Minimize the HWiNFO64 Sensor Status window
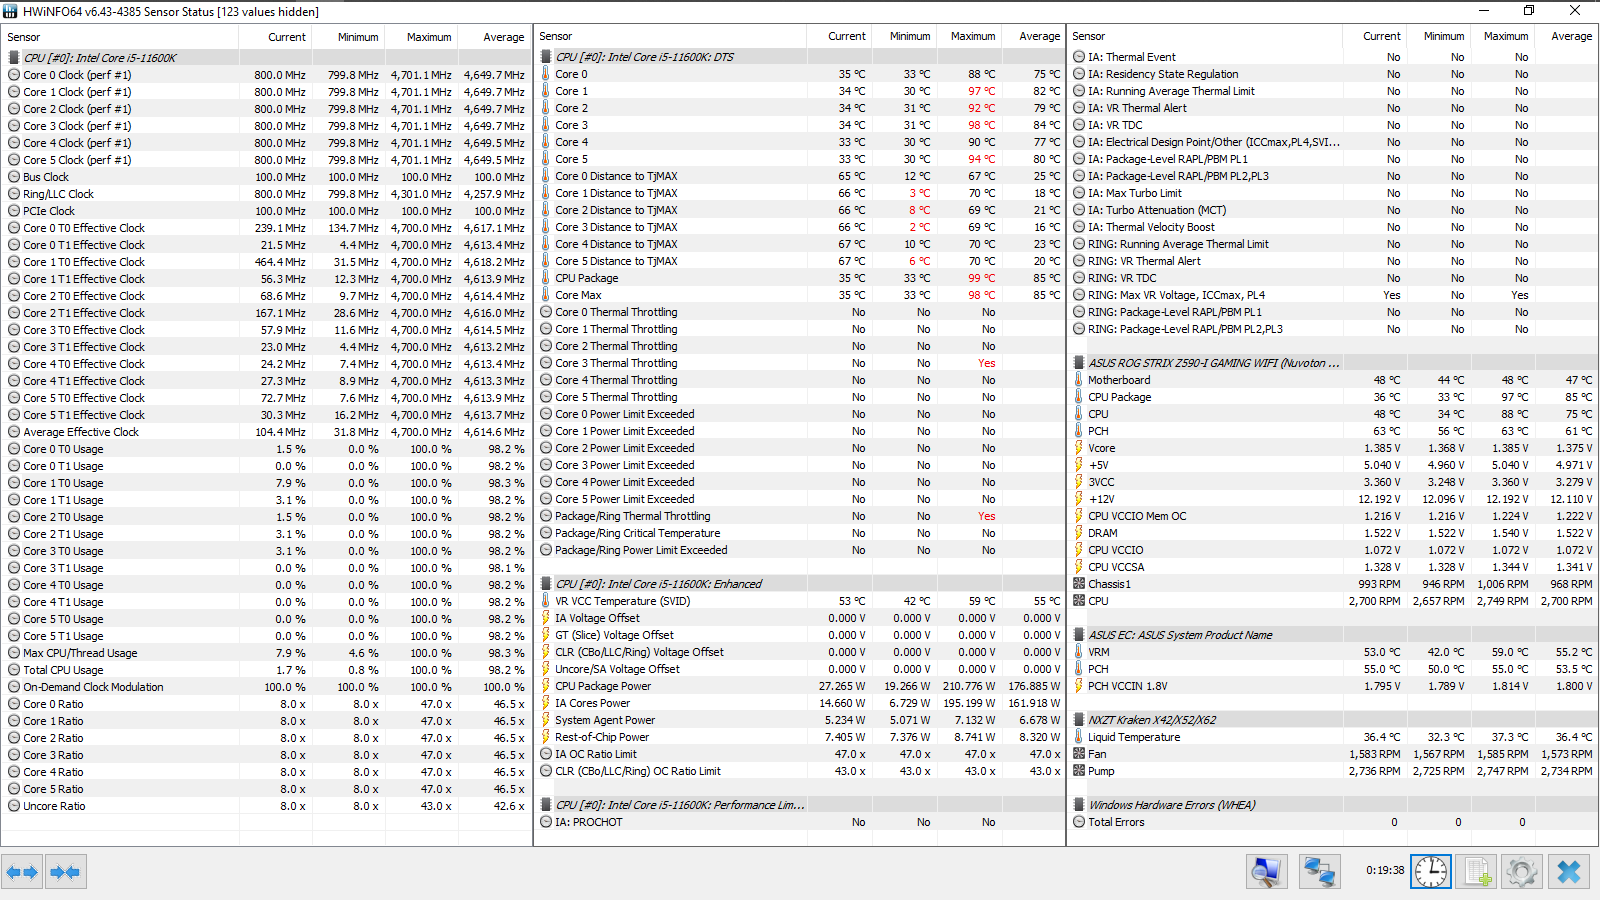Image resolution: width=1600 pixels, height=900 pixels. [1482, 10]
